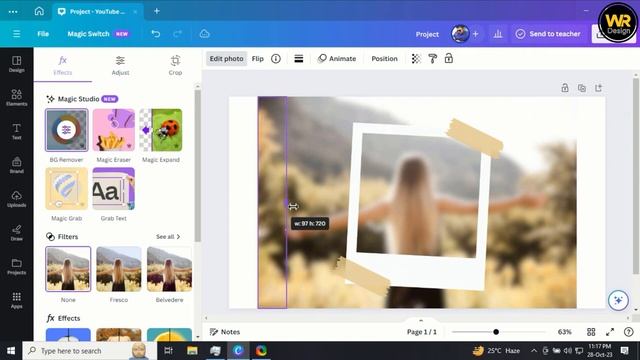Image resolution: width=640 pixels, height=360 pixels.
Task: Select the Magic Eraser tool
Action: (x=113, y=130)
